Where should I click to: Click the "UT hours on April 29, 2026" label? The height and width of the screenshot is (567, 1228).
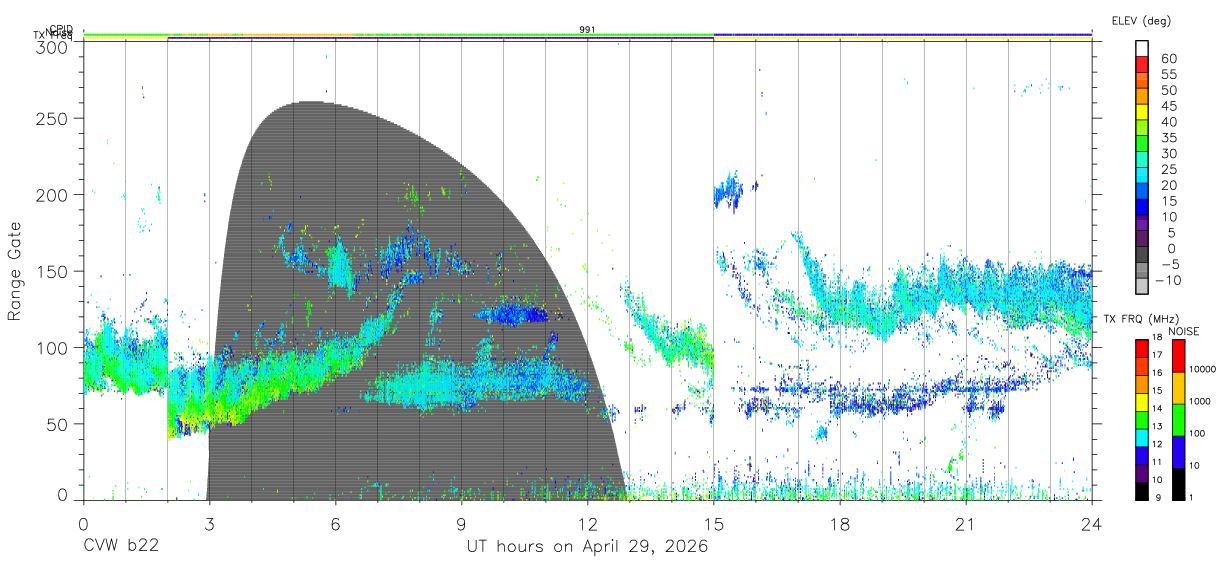coord(587,547)
